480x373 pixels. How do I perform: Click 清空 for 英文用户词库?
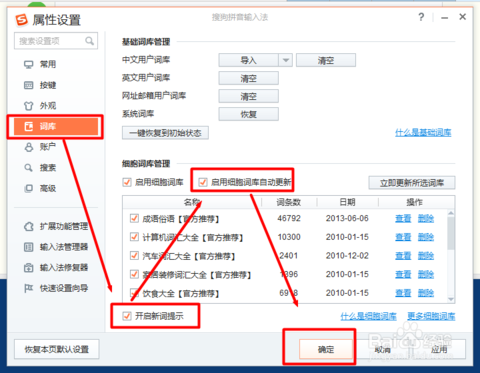point(249,78)
